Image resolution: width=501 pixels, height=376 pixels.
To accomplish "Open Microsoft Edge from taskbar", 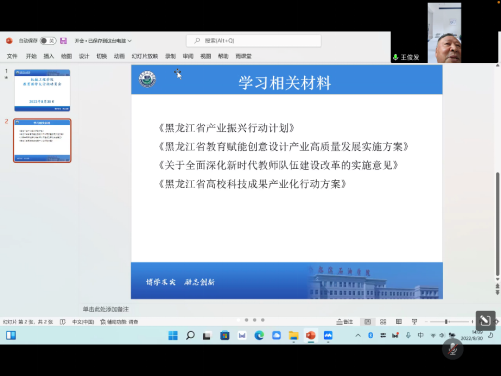I will coord(259,335).
